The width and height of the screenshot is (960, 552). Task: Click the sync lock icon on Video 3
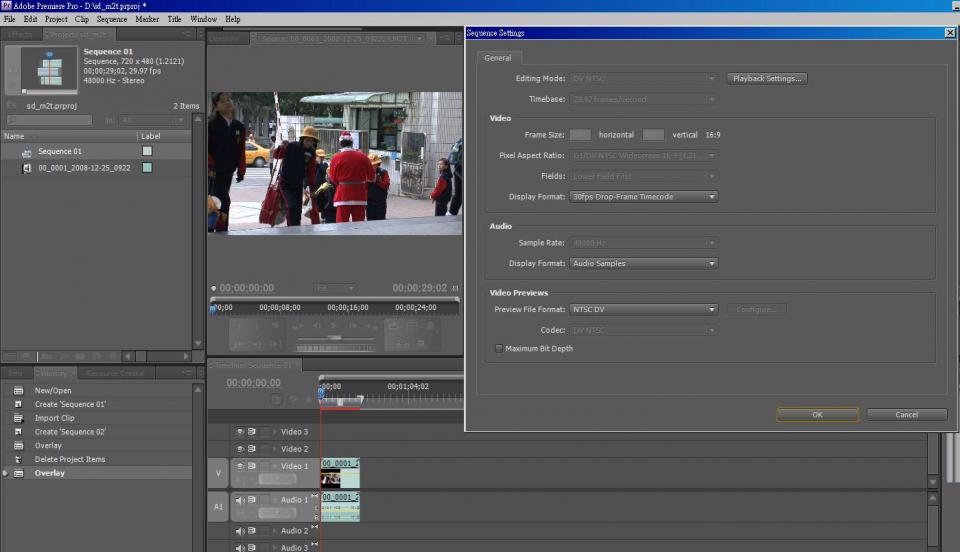click(252, 432)
